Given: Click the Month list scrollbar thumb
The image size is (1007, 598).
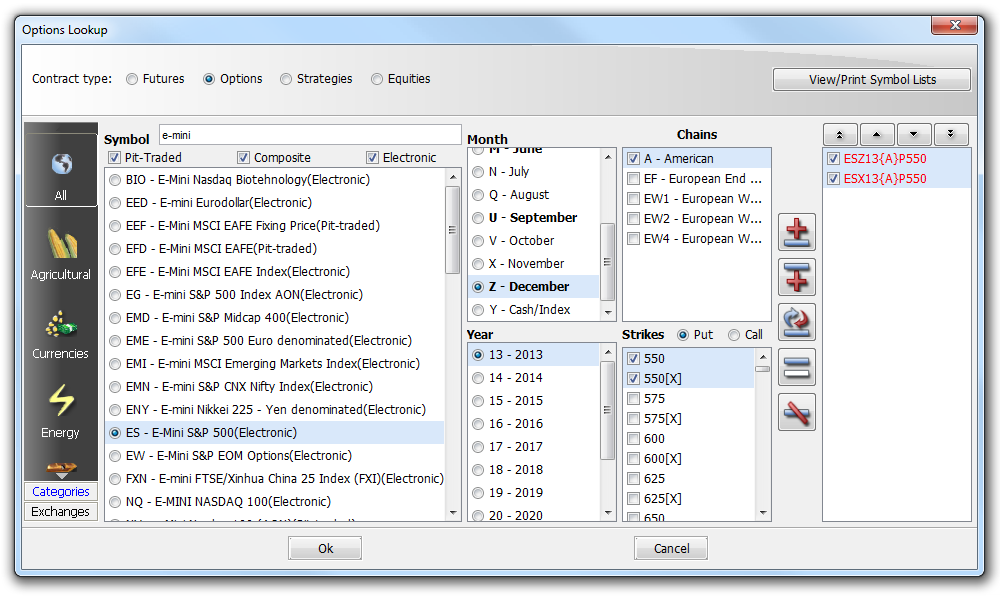Looking at the screenshot, I should (x=608, y=262).
